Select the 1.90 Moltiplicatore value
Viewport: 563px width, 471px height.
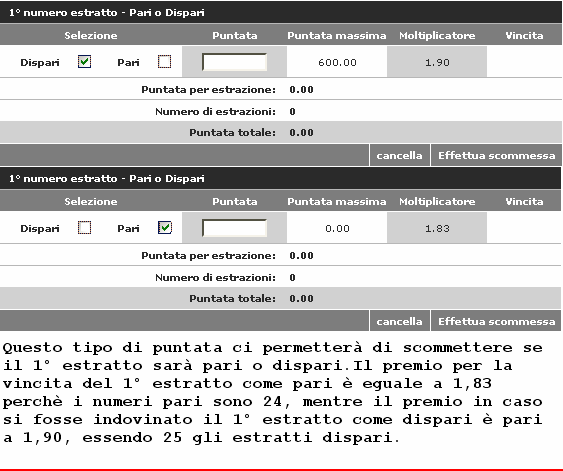[x=437, y=62]
